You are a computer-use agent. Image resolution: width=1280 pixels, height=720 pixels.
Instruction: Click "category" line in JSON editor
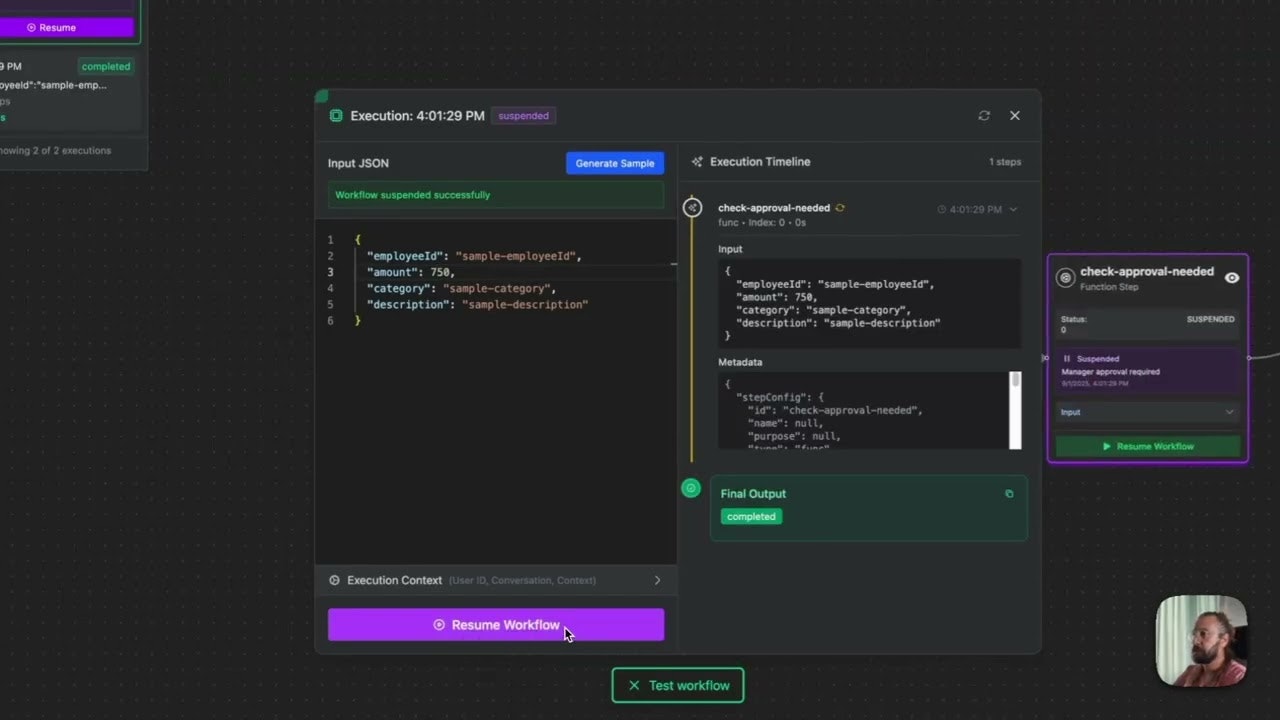pos(461,288)
